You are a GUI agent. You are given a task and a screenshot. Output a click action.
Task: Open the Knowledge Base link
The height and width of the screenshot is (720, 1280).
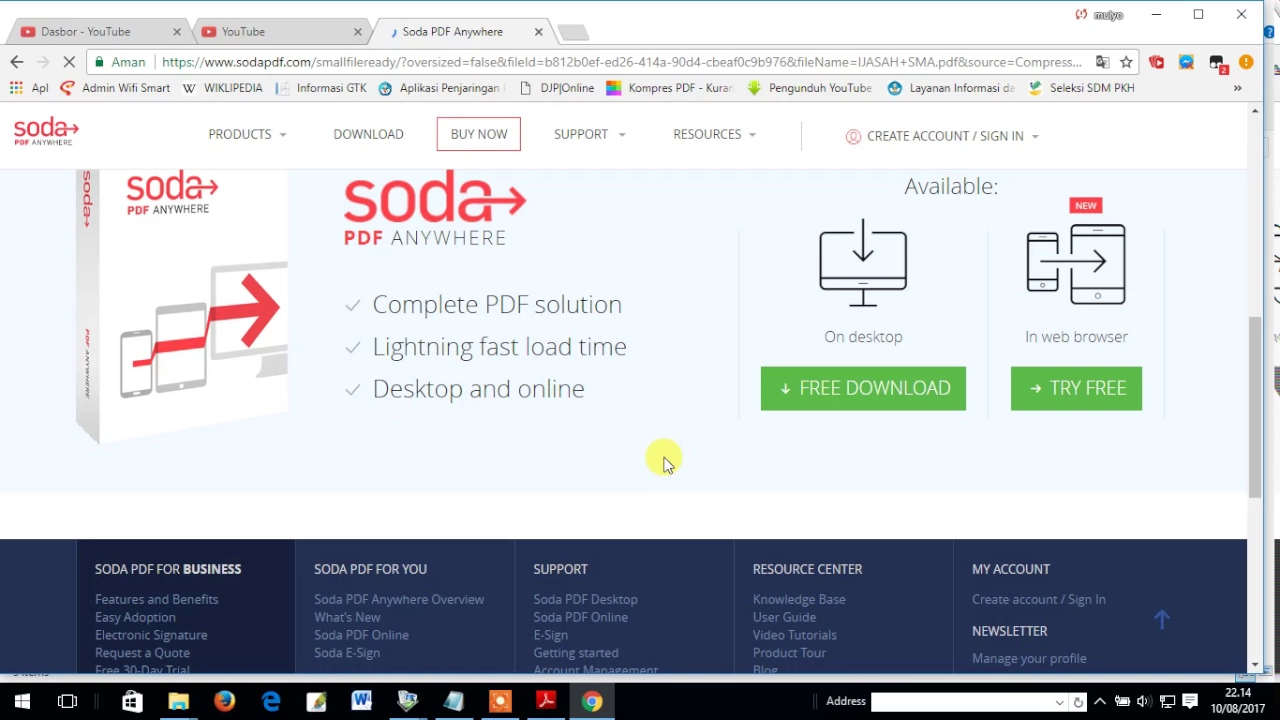(x=799, y=599)
